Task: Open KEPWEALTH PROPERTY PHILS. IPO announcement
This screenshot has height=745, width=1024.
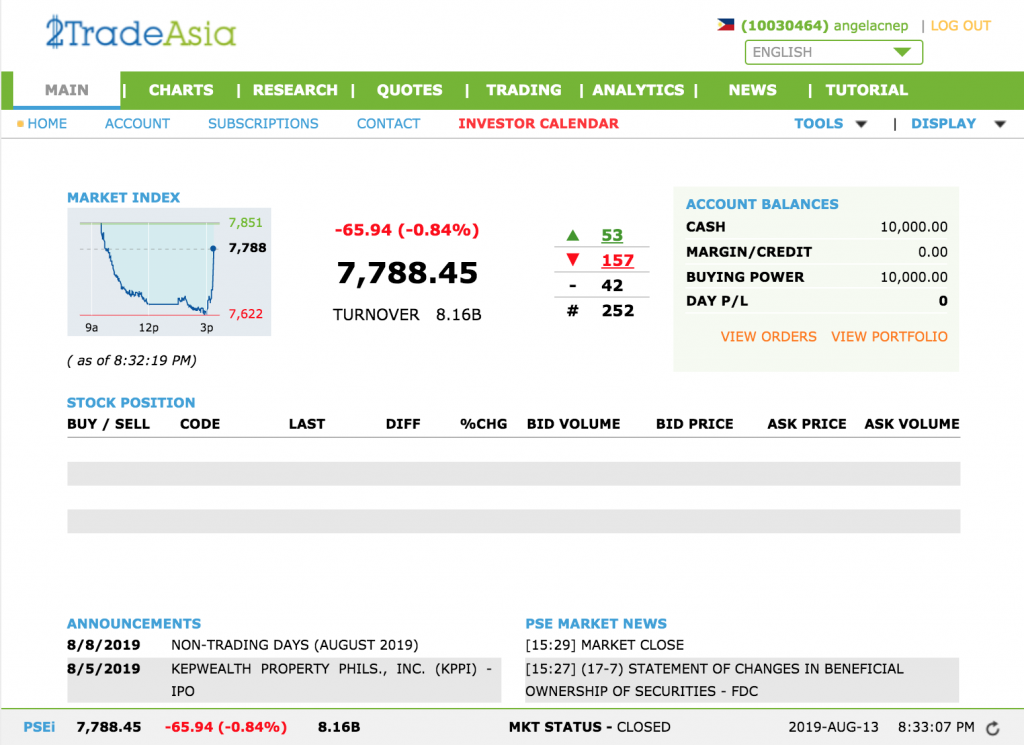Action: [332, 680]
